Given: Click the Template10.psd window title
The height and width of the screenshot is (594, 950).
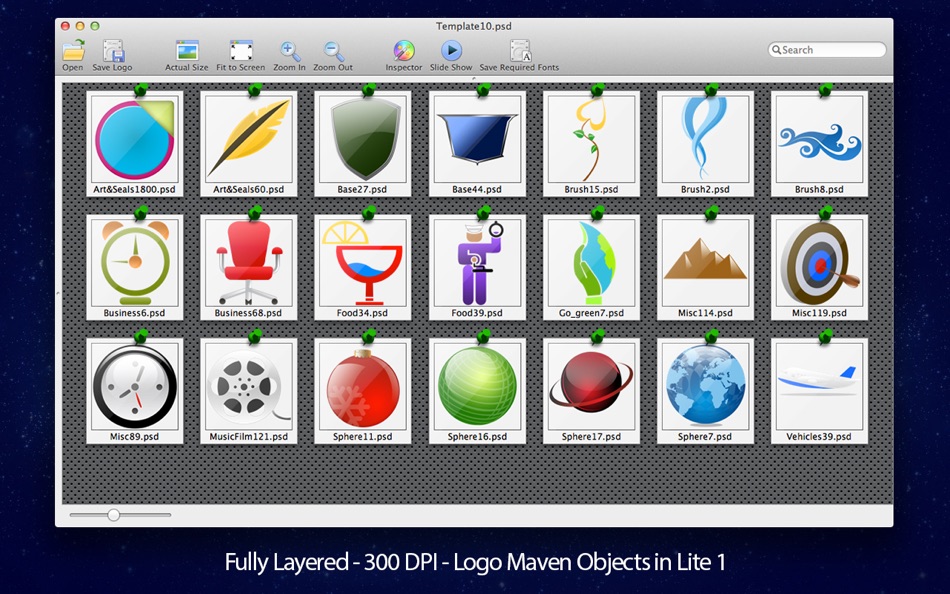Looking at the screenshot, I should pos(474,27).
